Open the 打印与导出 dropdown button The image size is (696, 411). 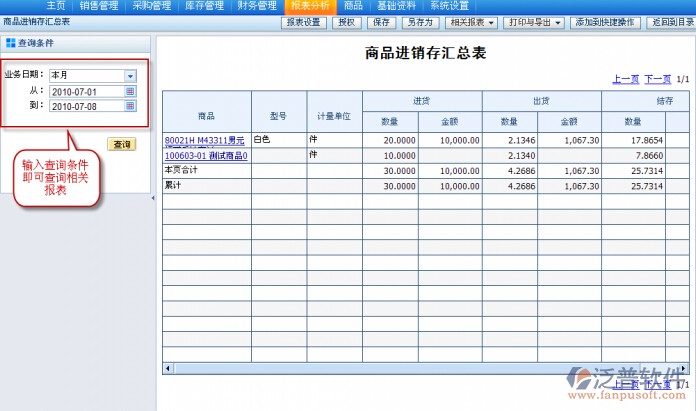pos(534,22)
